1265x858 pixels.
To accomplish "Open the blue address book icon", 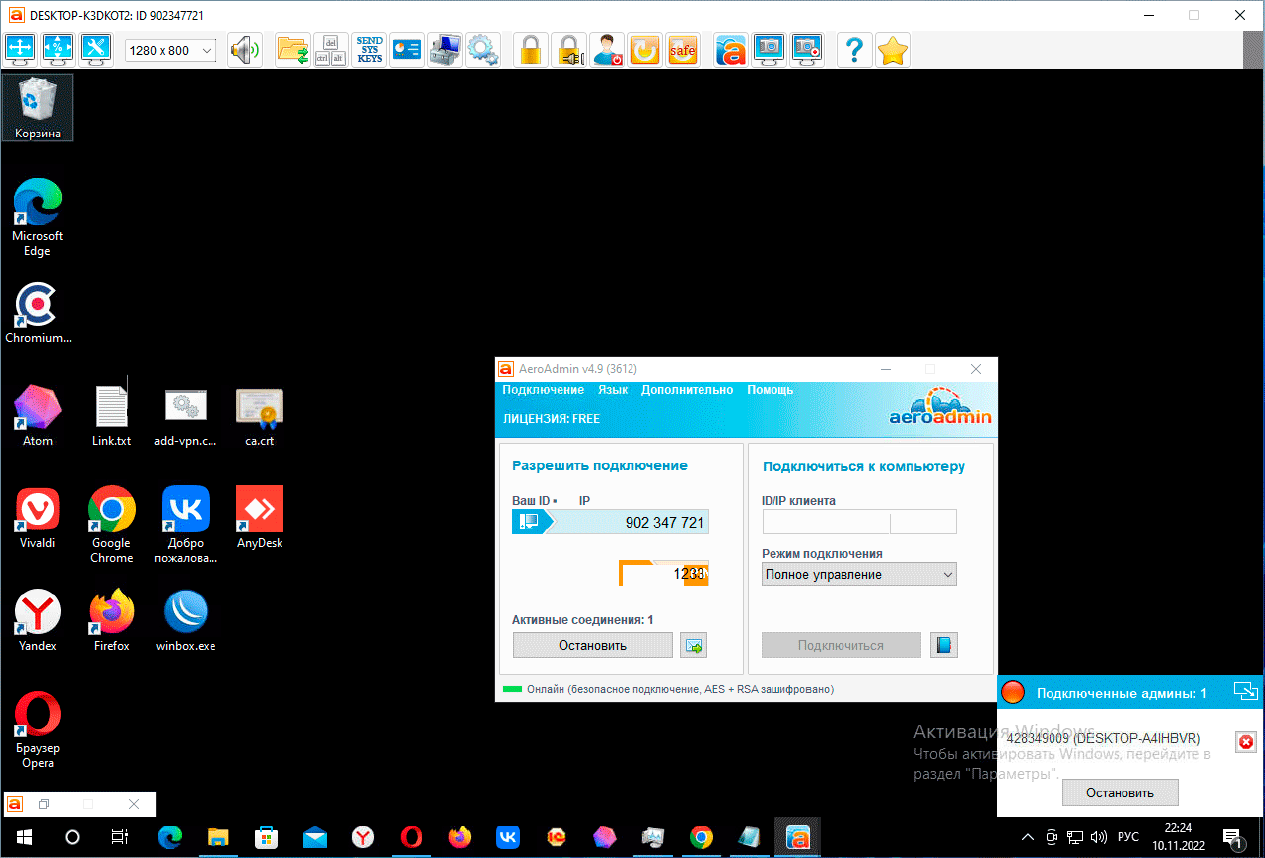I will 944,645.
